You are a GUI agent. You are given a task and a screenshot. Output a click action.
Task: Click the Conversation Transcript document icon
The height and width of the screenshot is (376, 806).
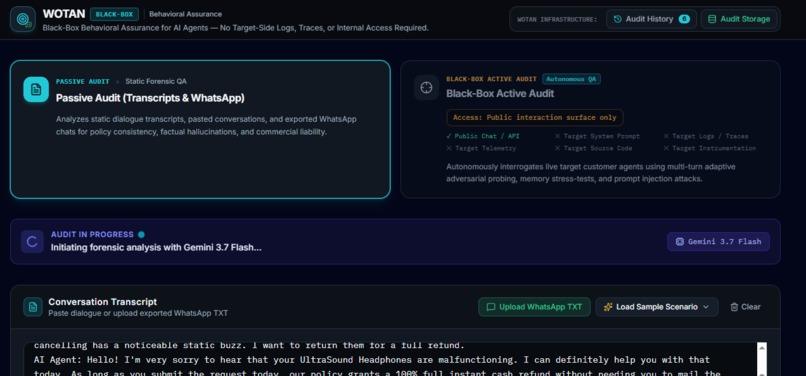click(33, 307)
